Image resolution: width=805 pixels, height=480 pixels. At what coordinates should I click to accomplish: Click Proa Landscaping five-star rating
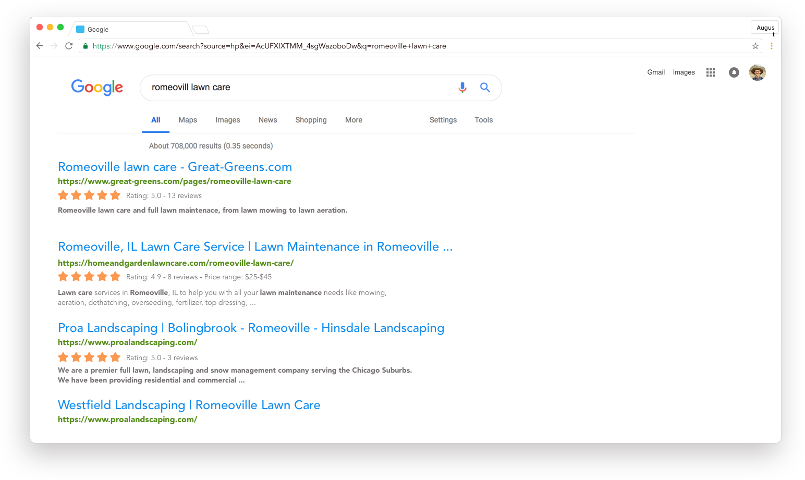click(x=89, y=357)
